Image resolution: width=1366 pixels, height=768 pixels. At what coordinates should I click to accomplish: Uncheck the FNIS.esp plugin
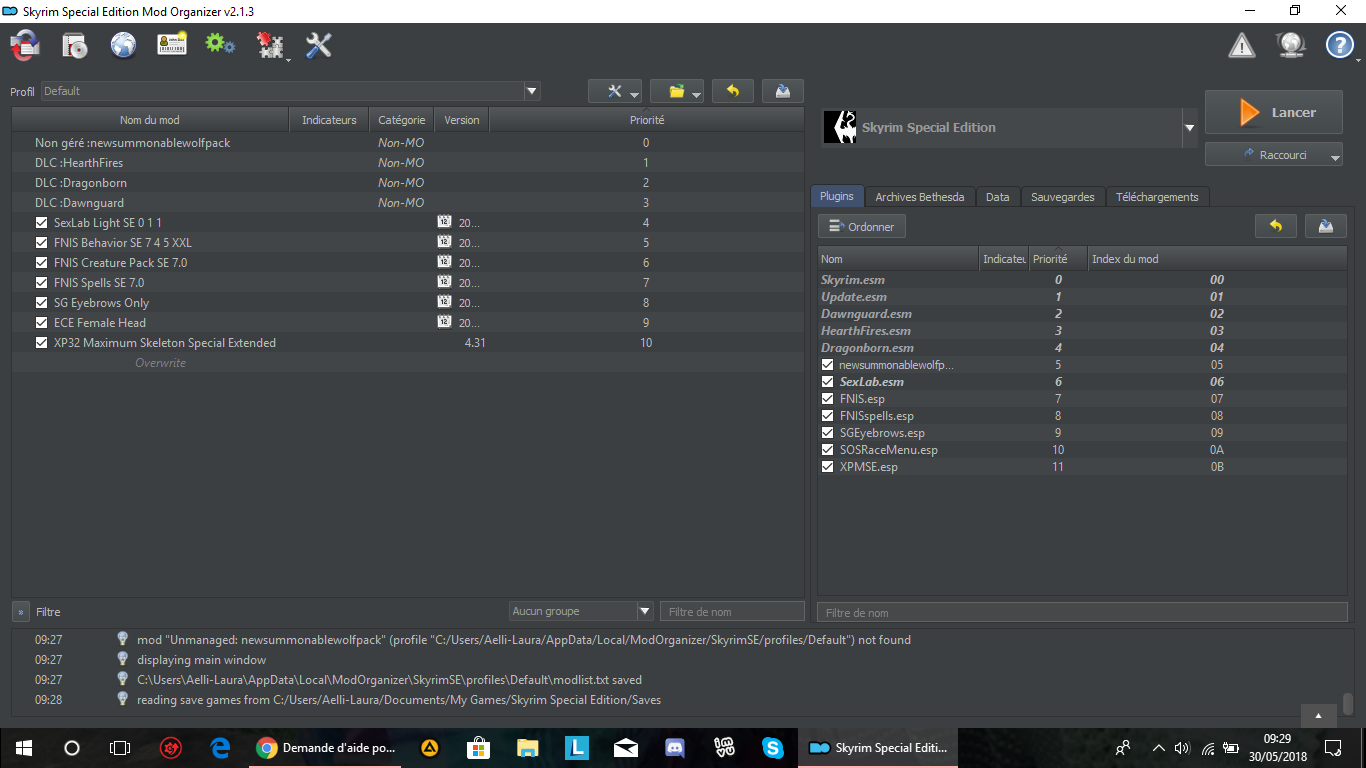[827, 399]
